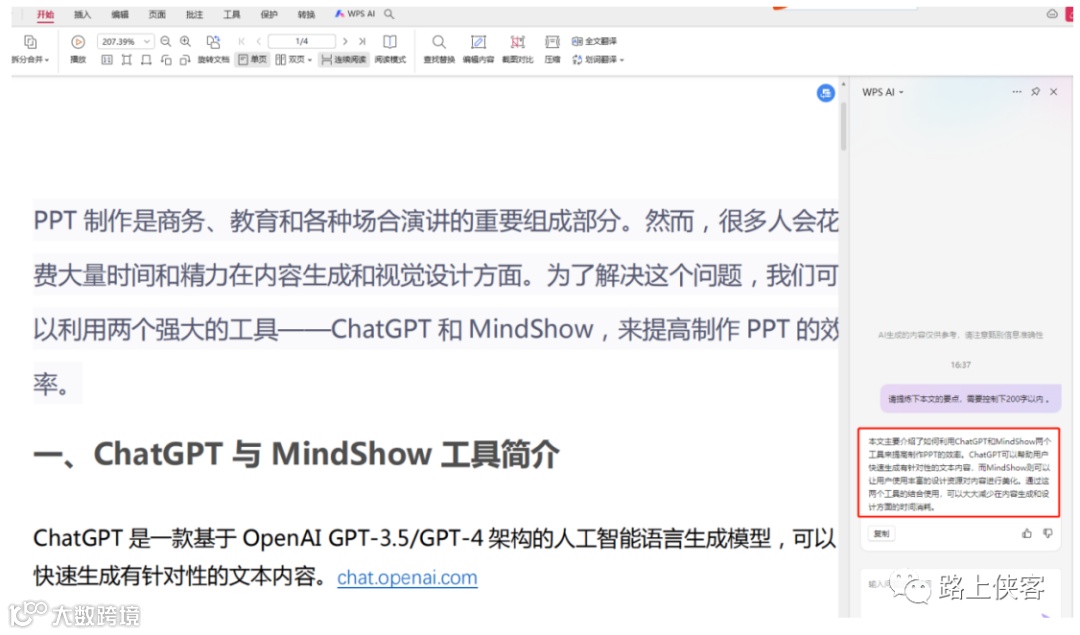Pin the WPS AI panel
The width and height of the screenshot is (1080, 635).
point(1035,92)
